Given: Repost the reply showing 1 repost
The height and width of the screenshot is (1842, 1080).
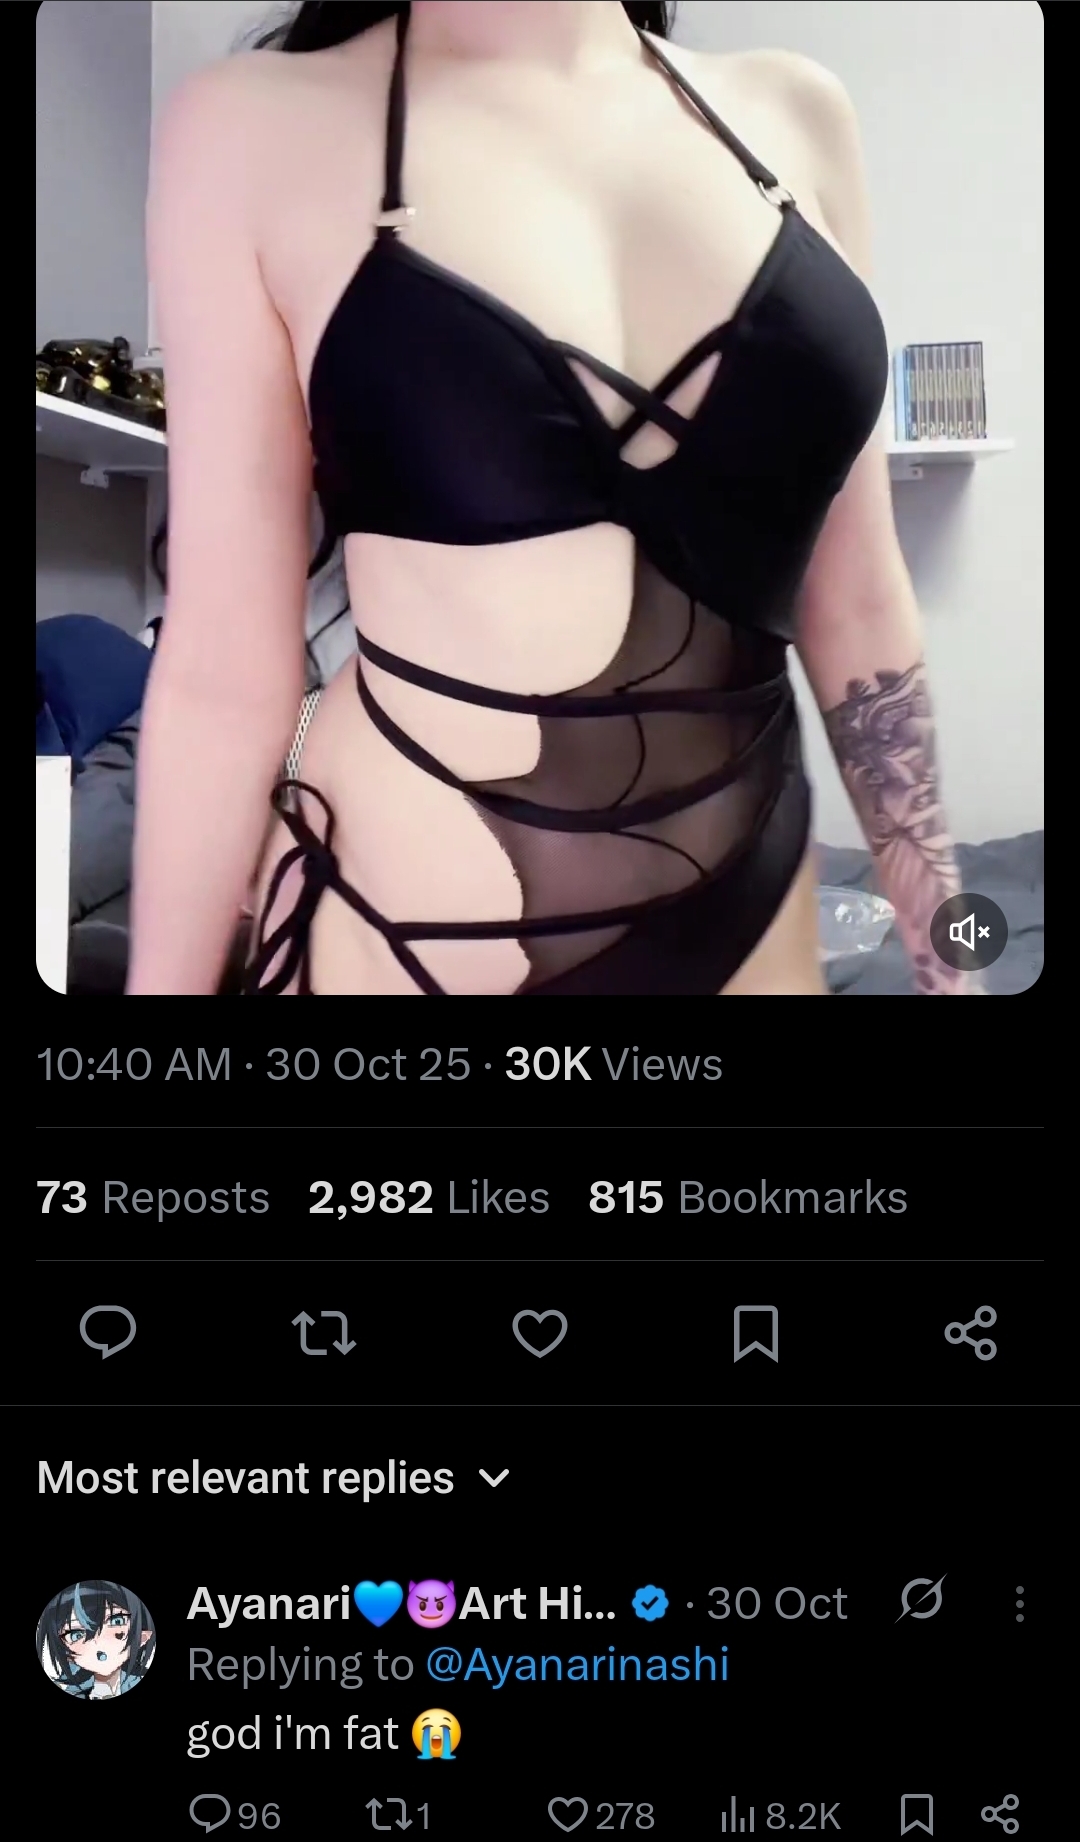Looking at the screenshot, I should 398,1814.
